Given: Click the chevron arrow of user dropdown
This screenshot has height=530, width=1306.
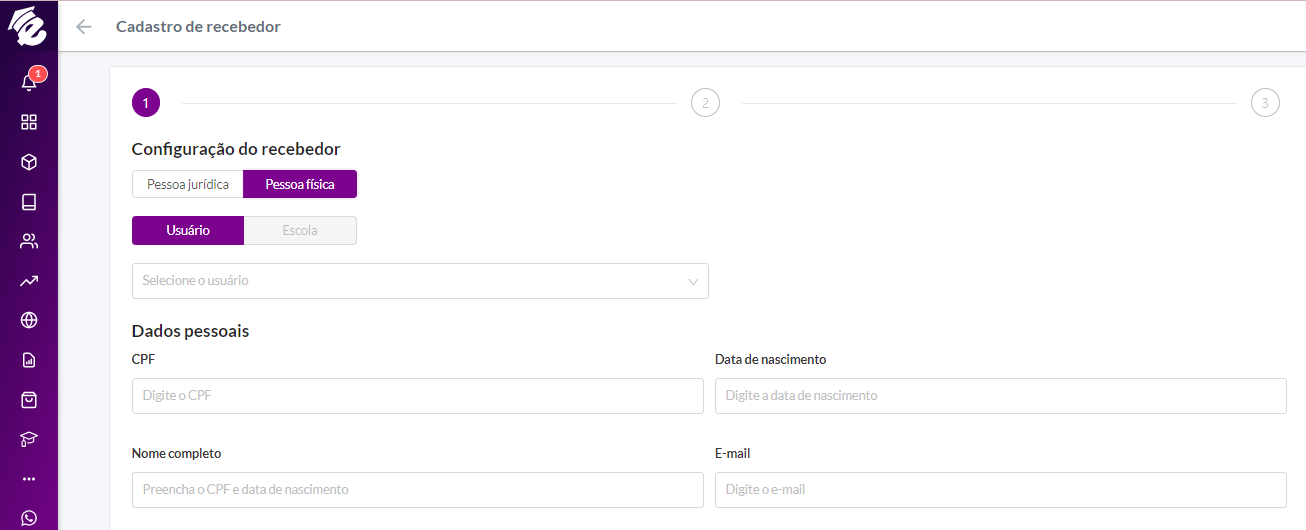Looking at the screenshot, I should [693, 282].
